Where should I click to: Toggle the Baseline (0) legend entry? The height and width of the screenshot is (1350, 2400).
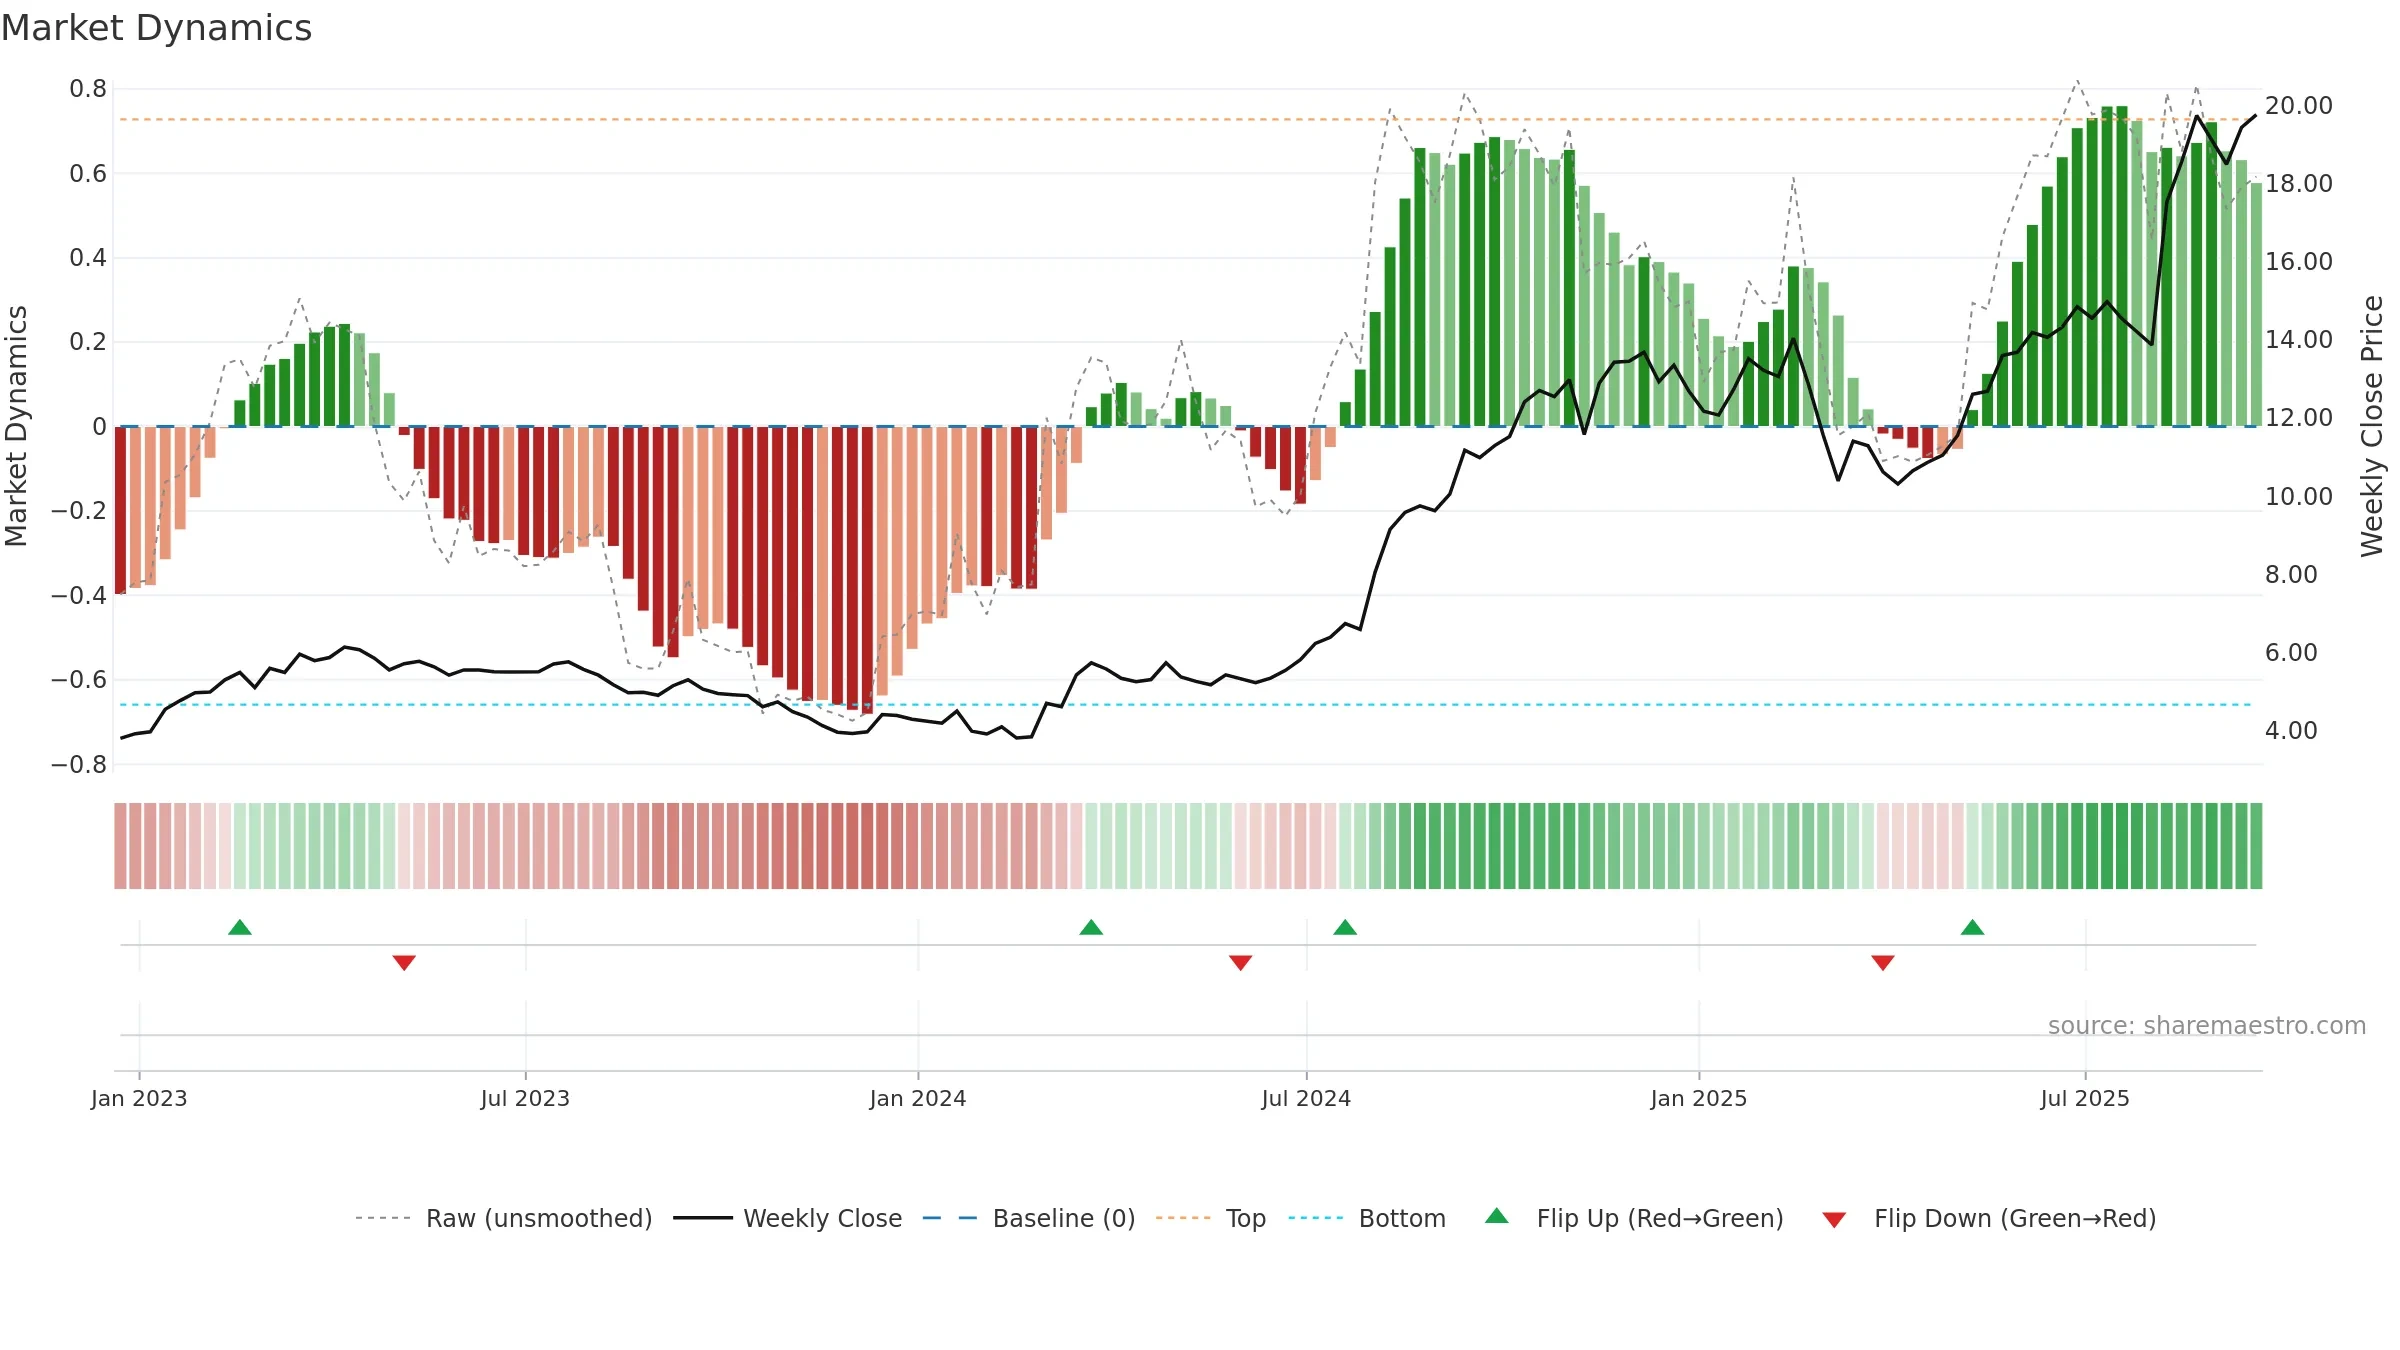click(1028, 1218)
